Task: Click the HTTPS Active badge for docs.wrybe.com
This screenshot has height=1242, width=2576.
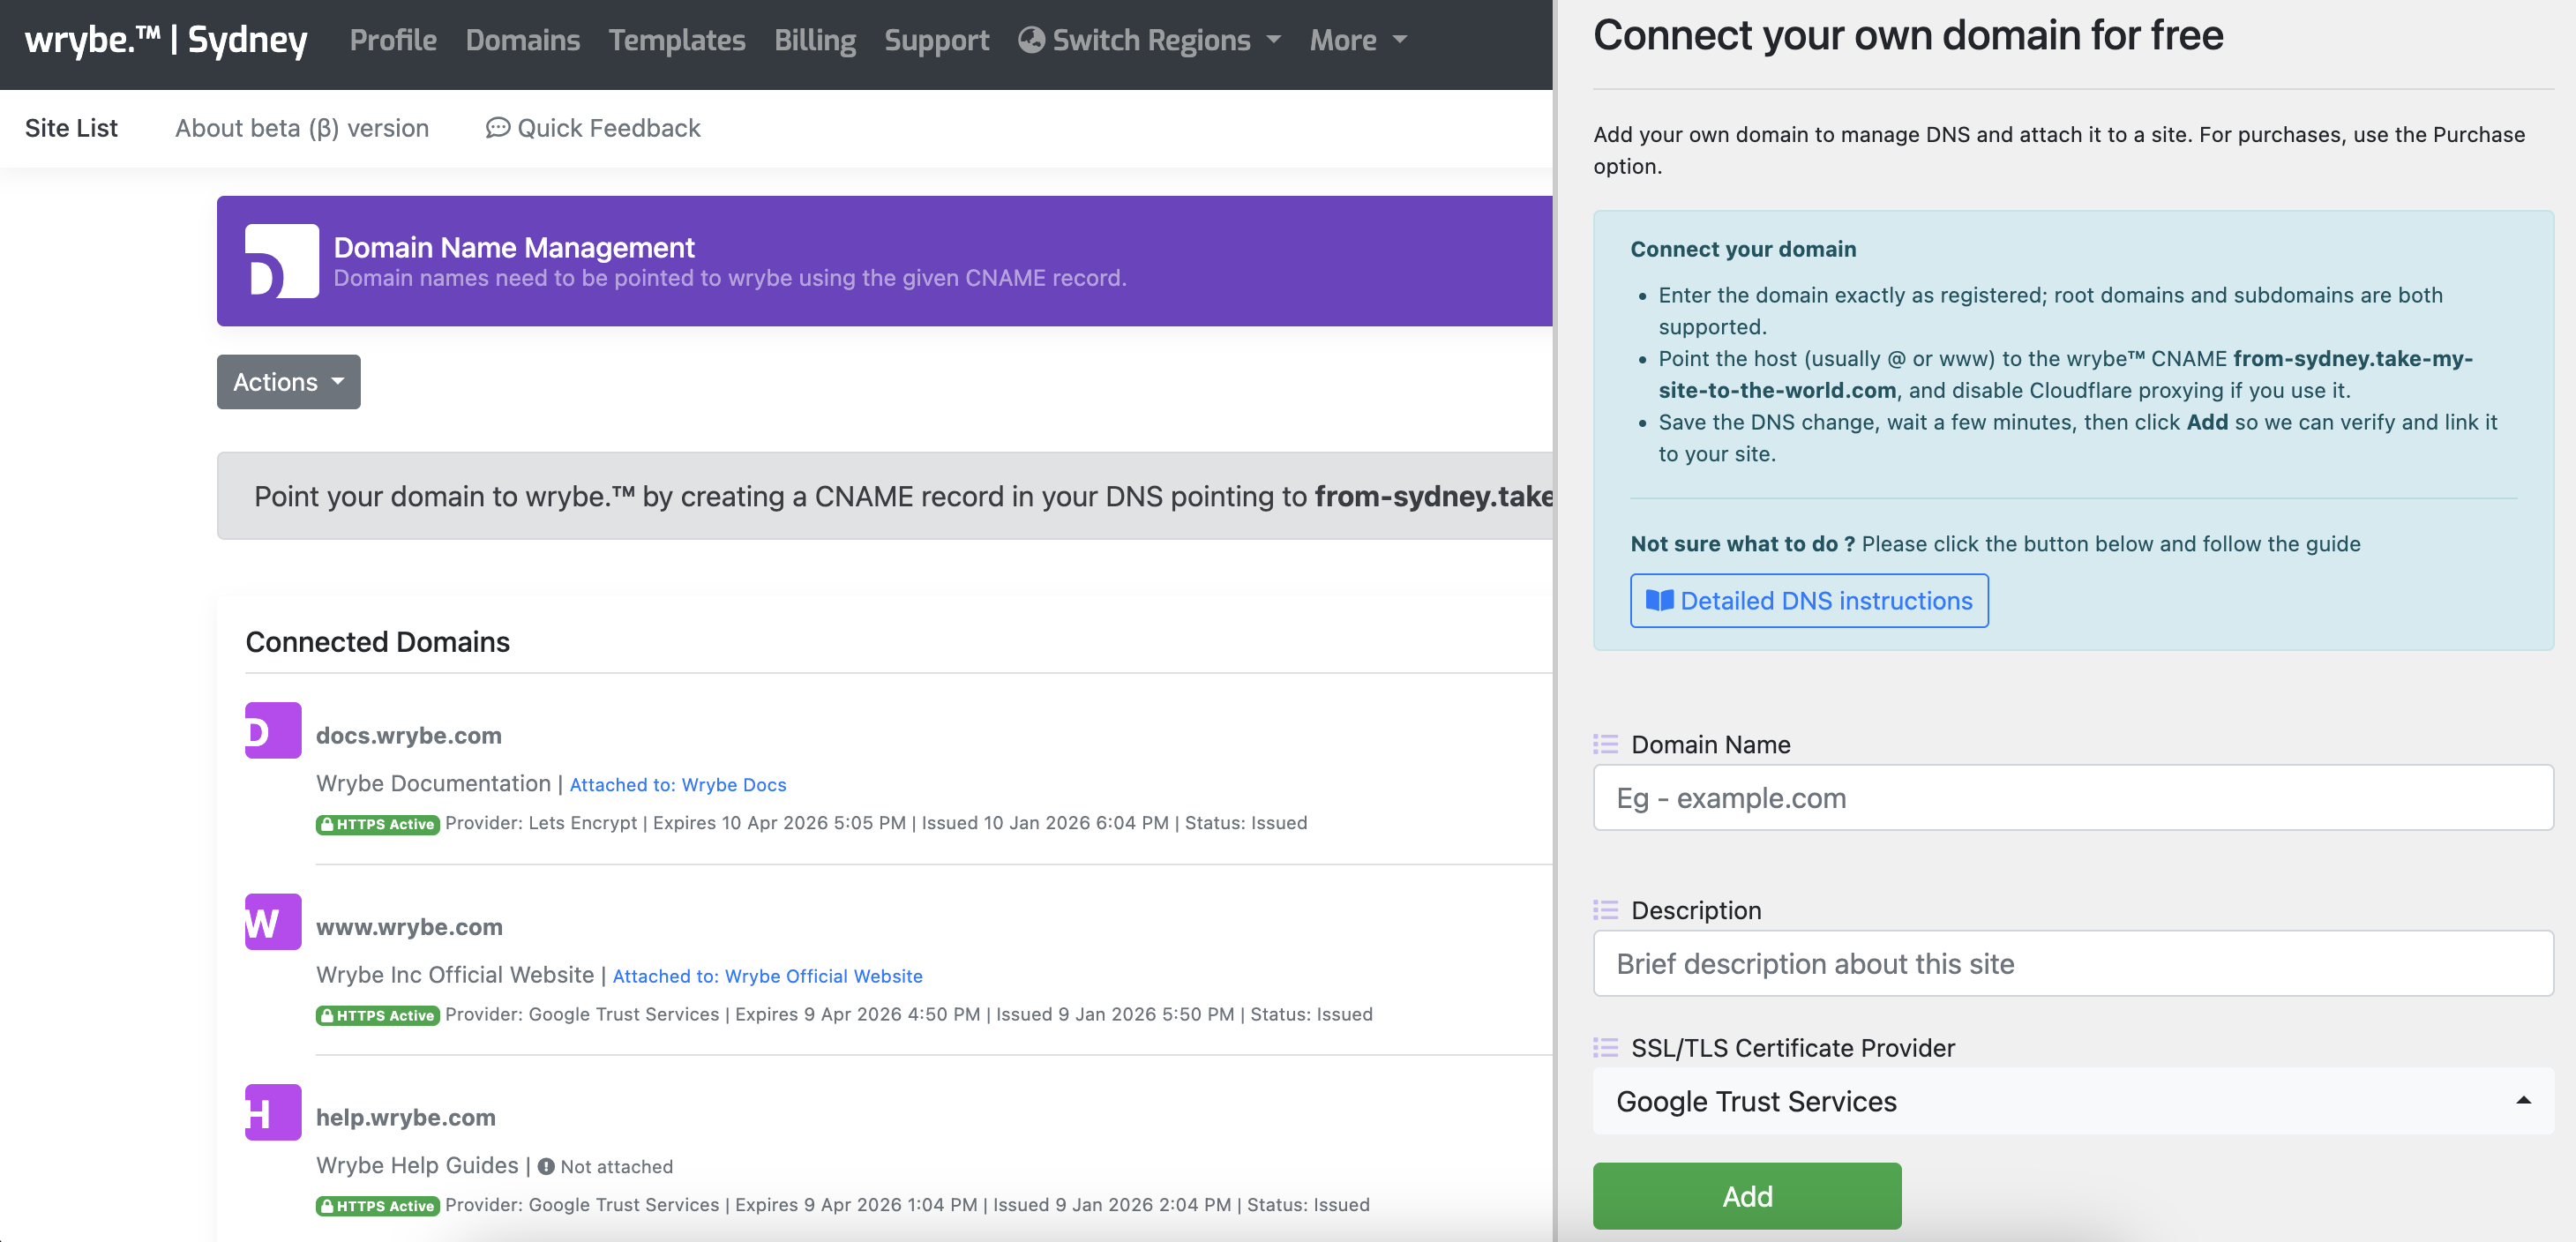Action: (377, 824)
